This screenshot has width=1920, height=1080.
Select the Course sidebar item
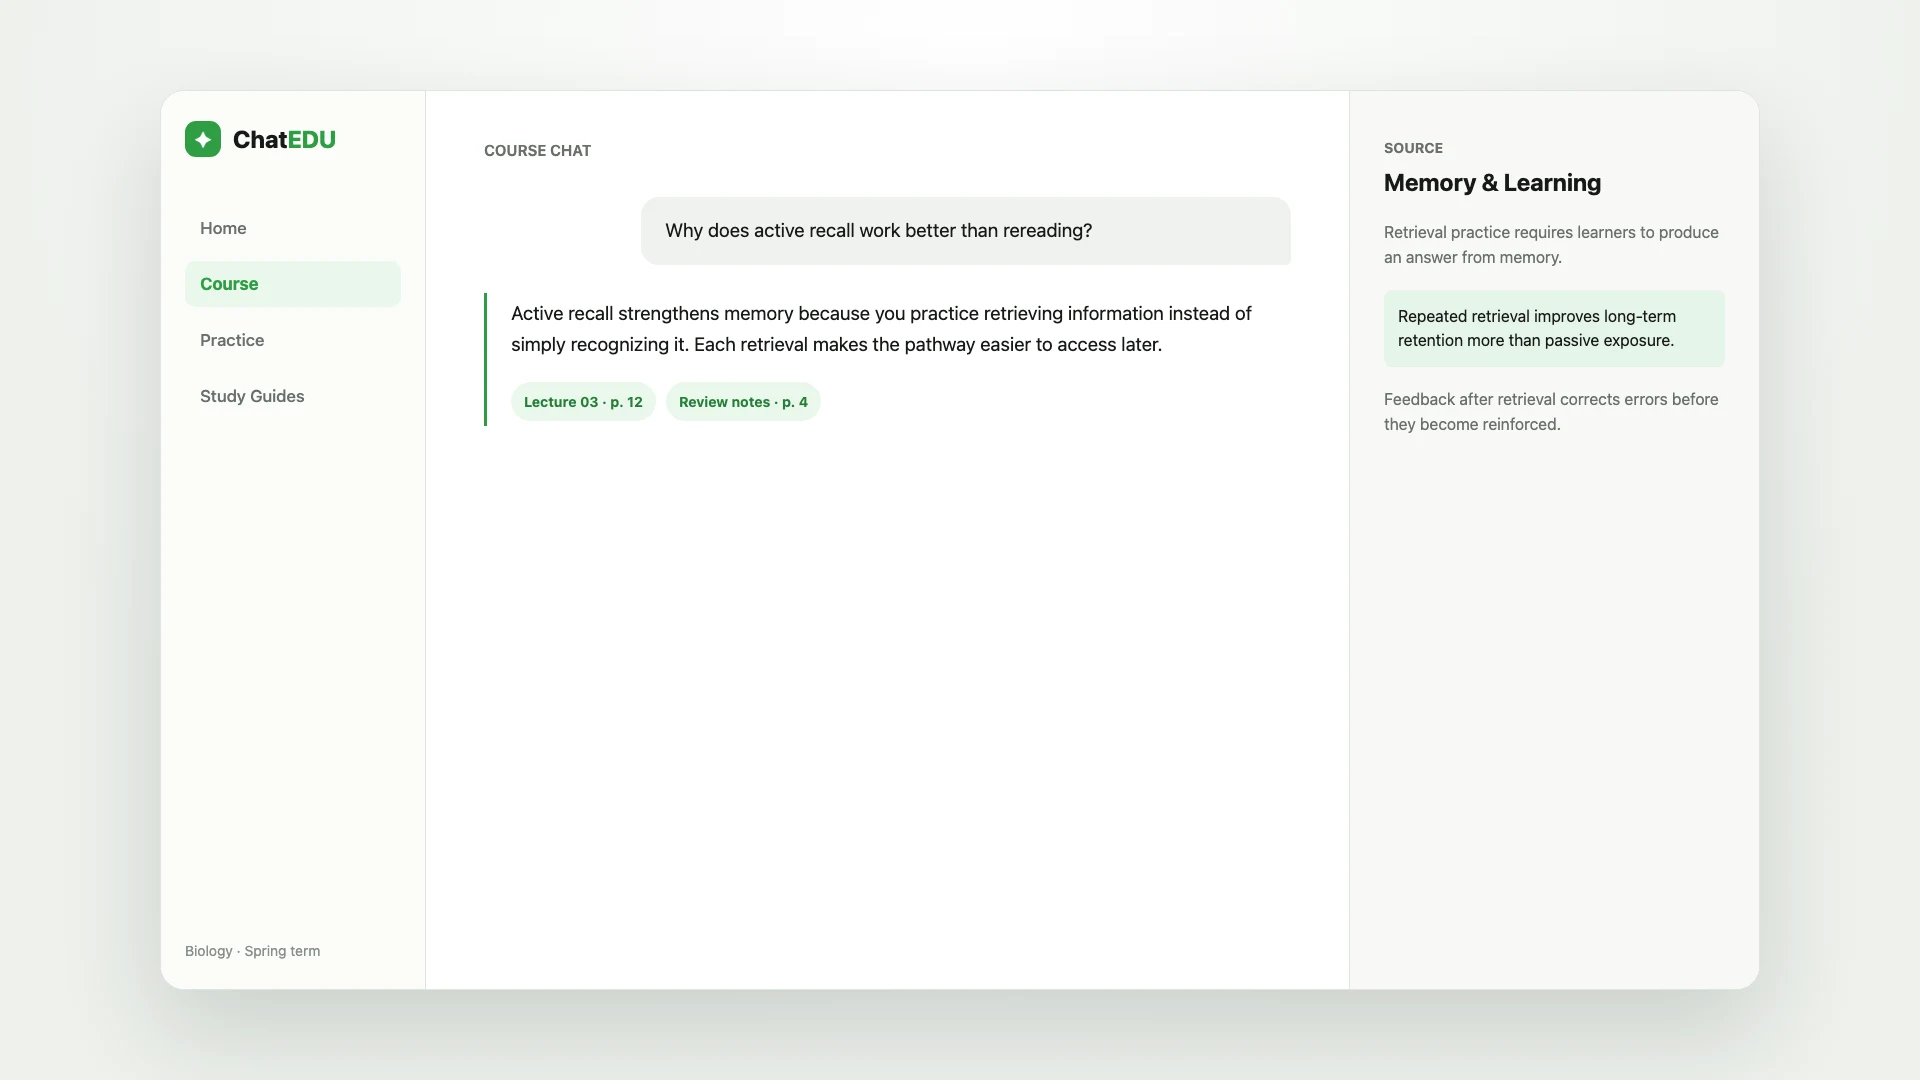(293, 284)
